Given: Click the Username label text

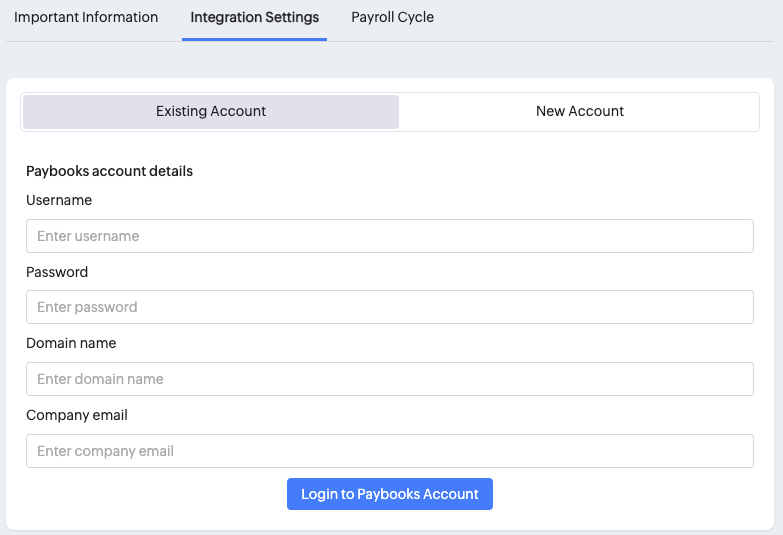Looking at the screenshot, I should (59, 200).
